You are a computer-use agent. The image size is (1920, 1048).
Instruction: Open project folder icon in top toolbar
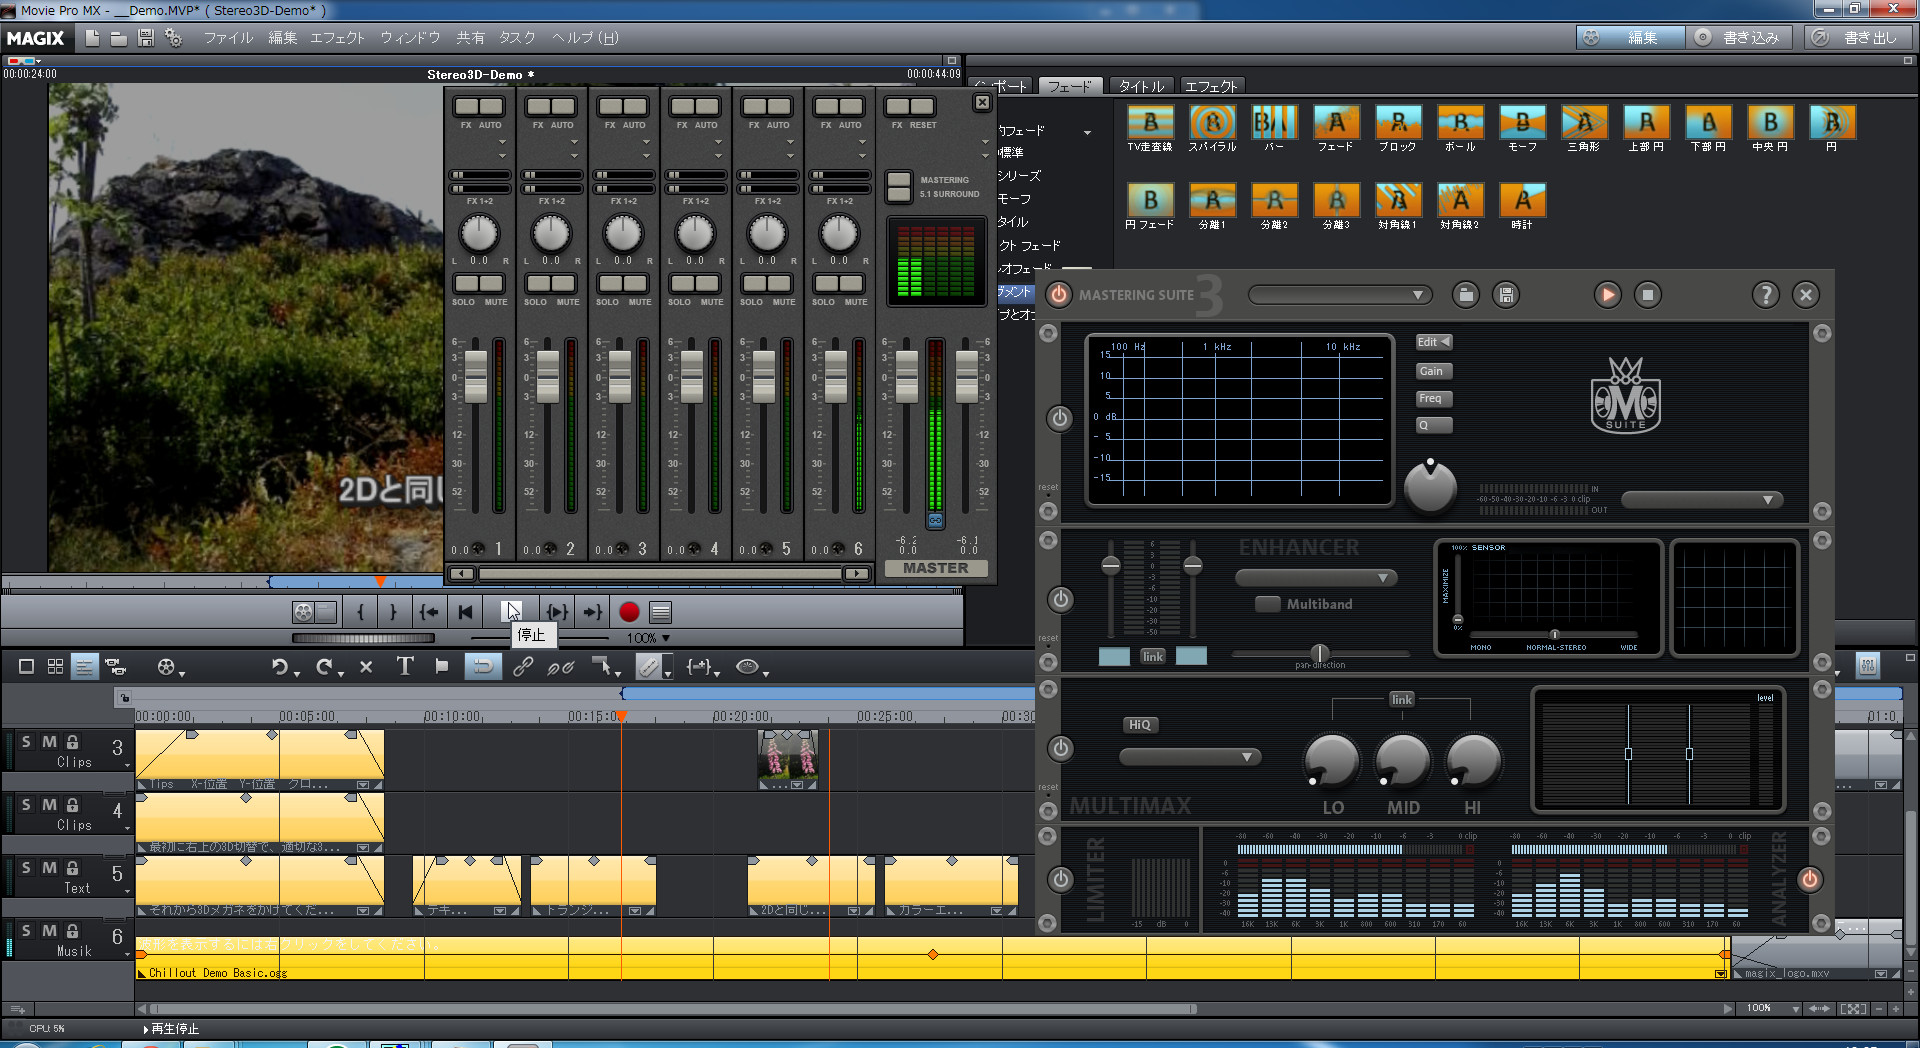pos(119,38)
